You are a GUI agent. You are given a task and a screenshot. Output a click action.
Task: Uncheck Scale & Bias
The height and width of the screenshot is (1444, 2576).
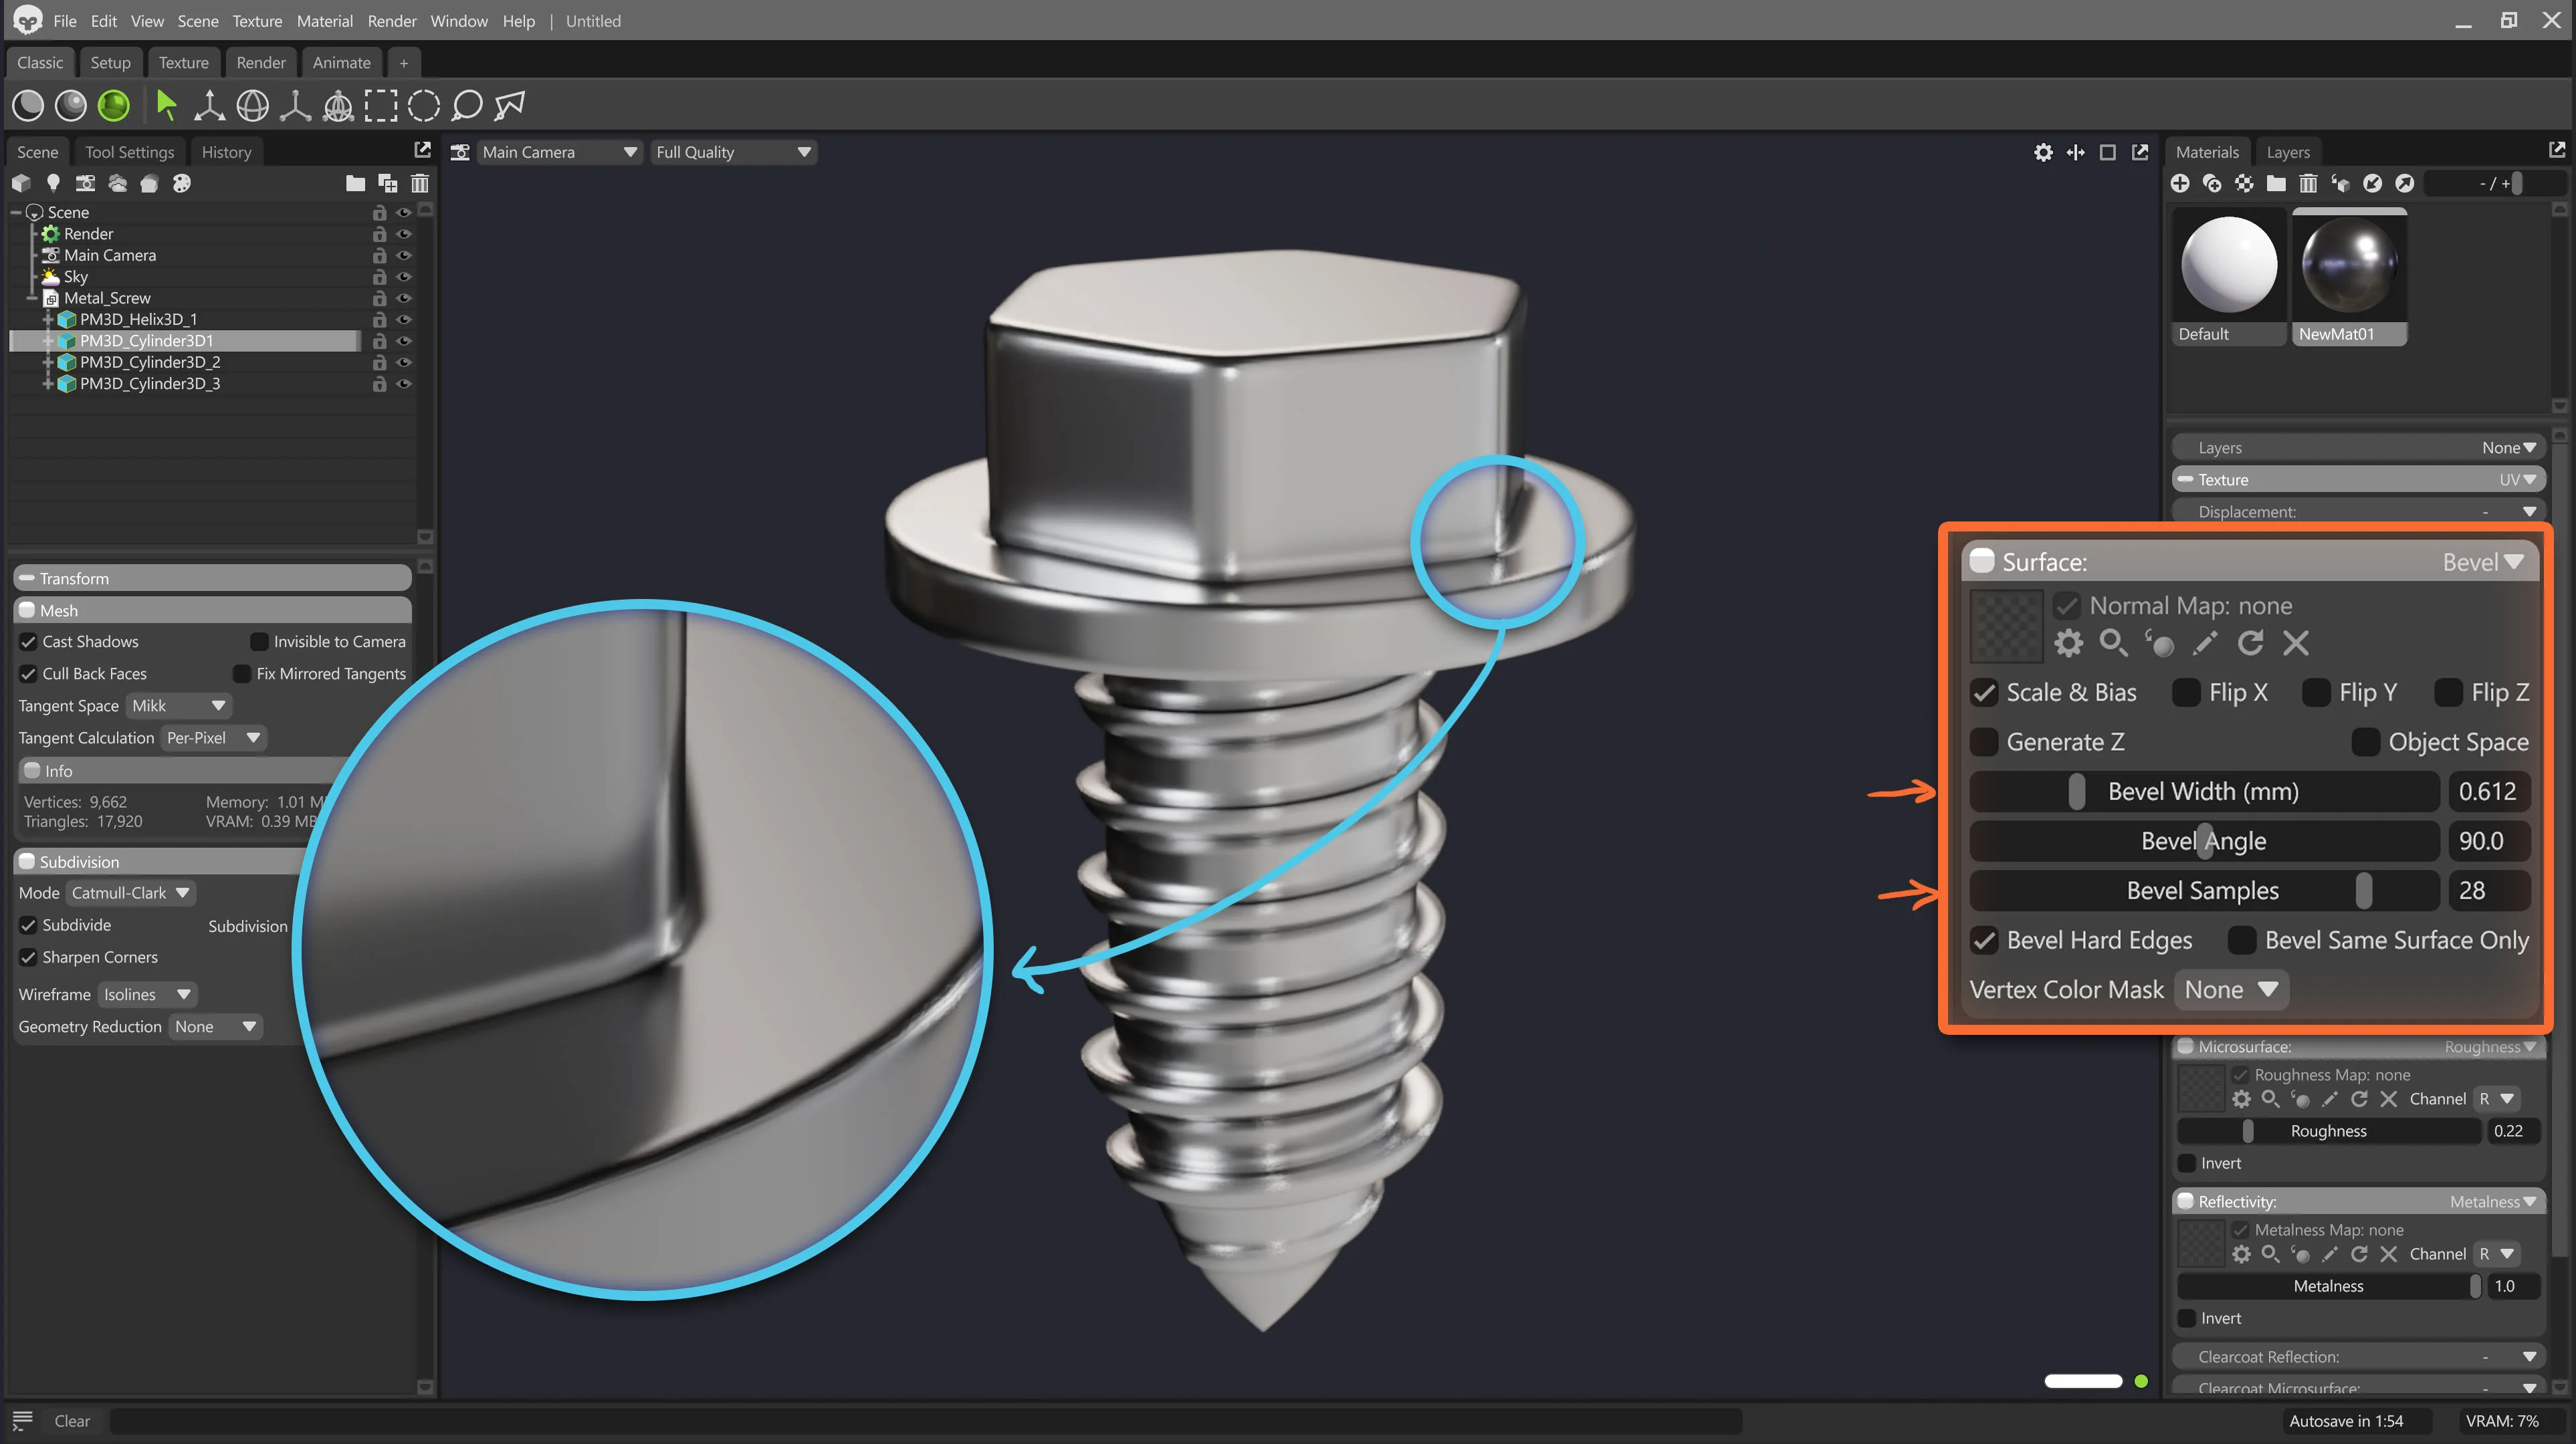(1985, 692)
